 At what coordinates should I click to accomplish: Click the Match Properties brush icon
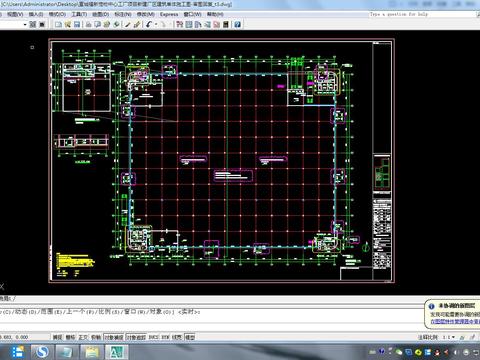137,24
